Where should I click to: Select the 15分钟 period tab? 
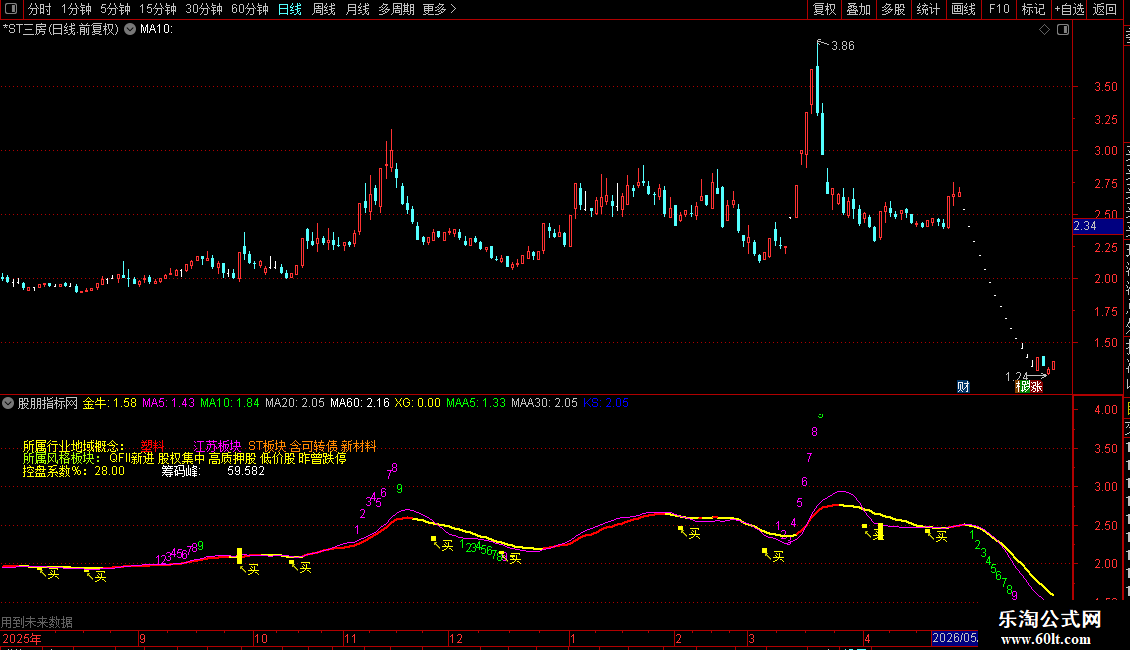click(x=157, y=9)
